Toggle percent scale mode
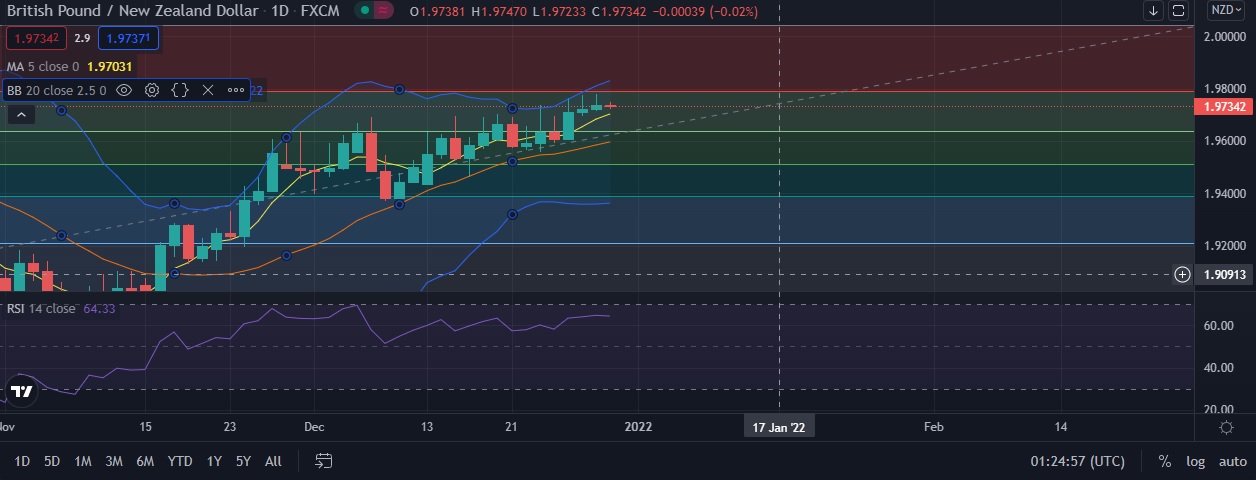This screenshot has height=480, width=1256. point(1165,462)
